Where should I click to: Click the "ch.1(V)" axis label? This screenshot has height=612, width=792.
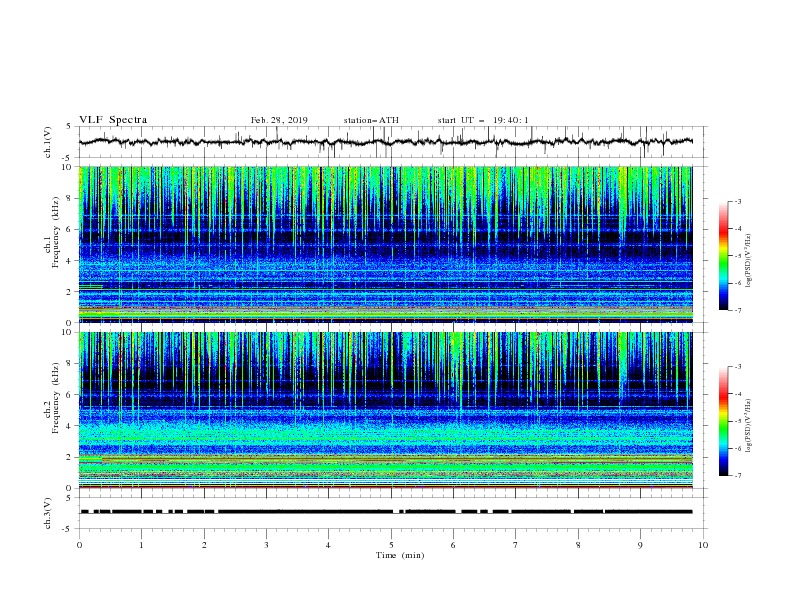click(48, 142)
